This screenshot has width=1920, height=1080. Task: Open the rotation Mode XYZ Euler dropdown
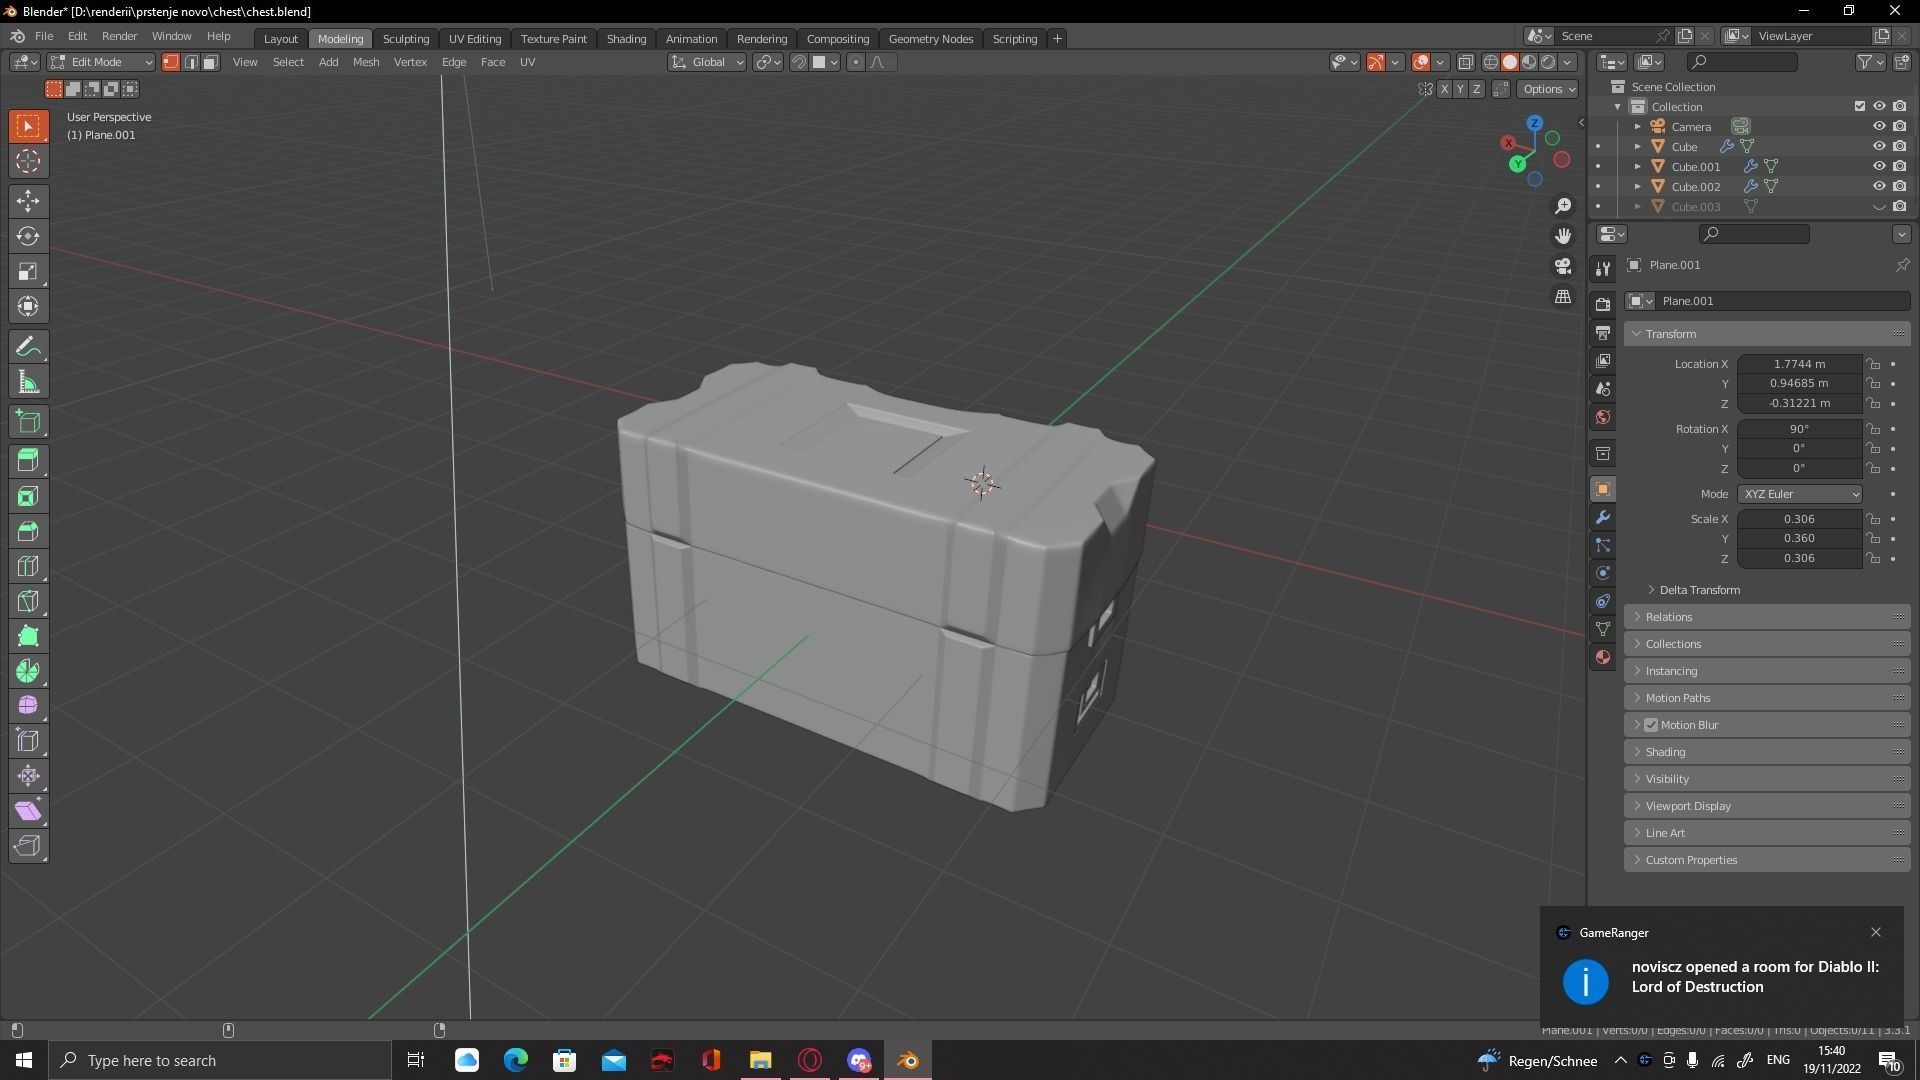click(1799, 493)
